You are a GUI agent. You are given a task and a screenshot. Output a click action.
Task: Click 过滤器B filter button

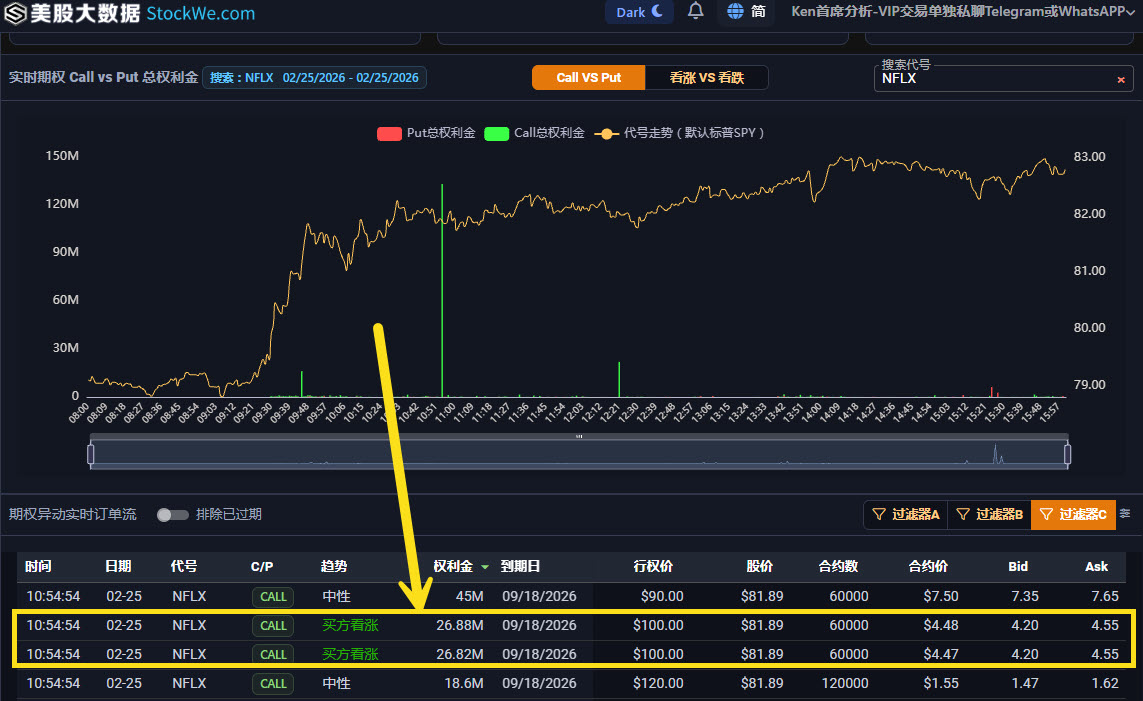point(989,514)
